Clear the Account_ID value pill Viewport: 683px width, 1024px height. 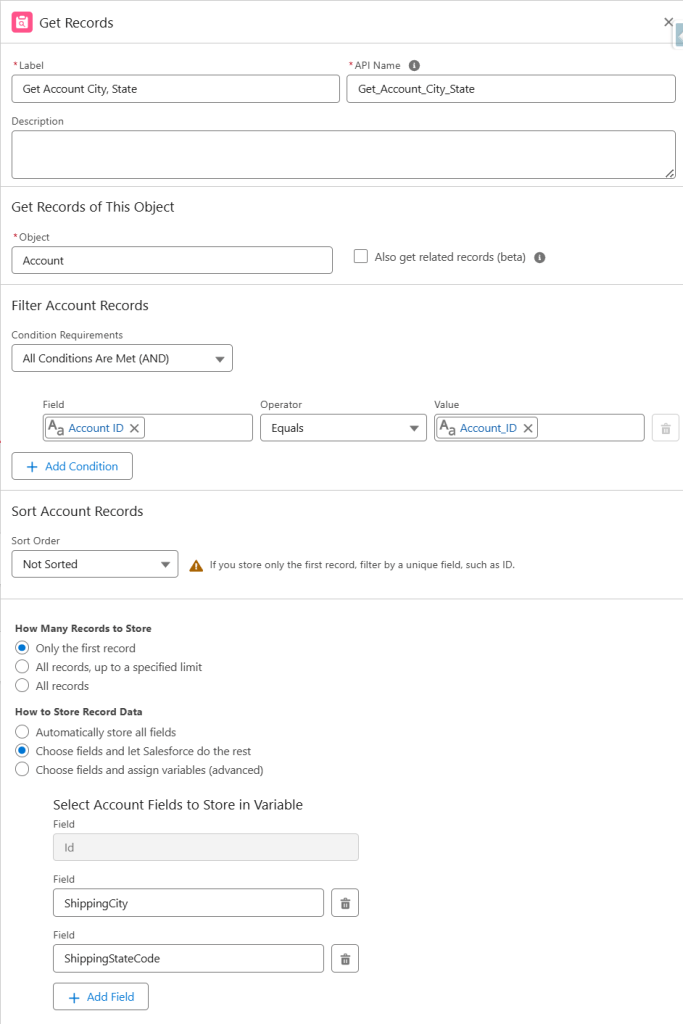tap(528, 428)
